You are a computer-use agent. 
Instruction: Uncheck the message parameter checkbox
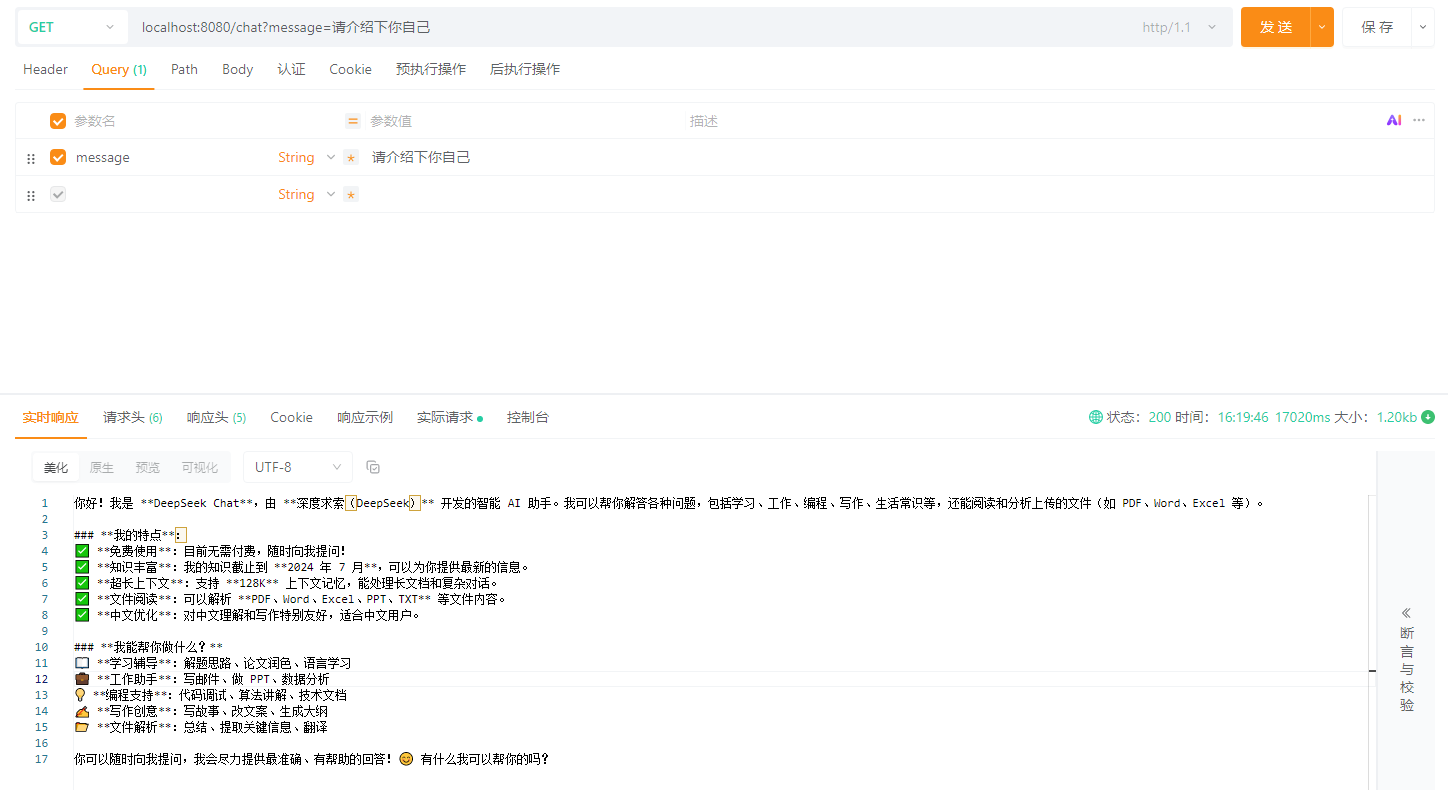coord(58,157)
